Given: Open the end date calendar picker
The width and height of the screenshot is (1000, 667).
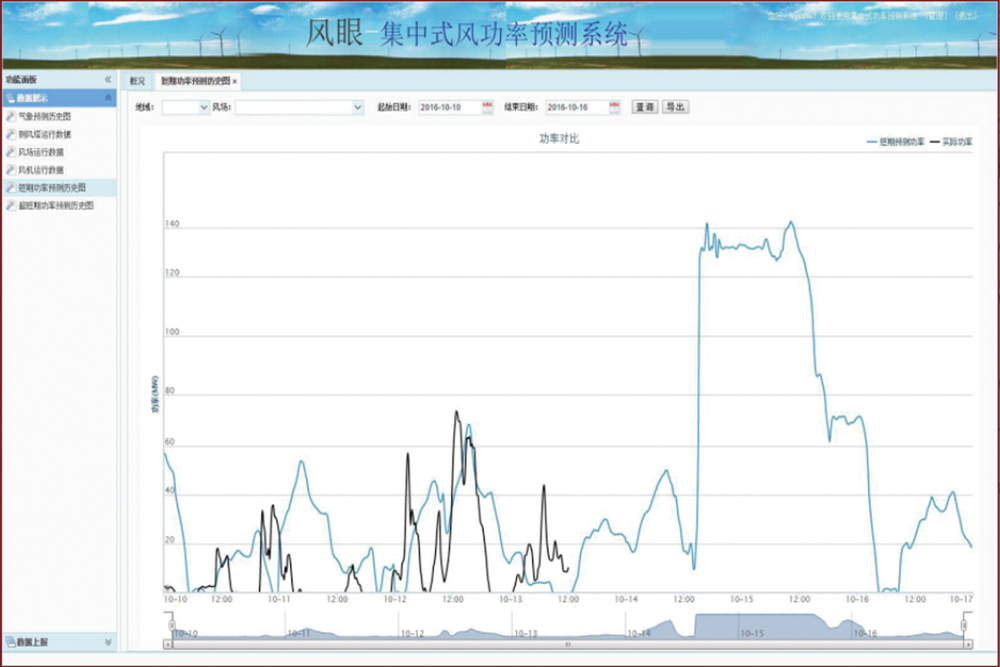Looking at the screenshot, I should (x=615, y=107).
